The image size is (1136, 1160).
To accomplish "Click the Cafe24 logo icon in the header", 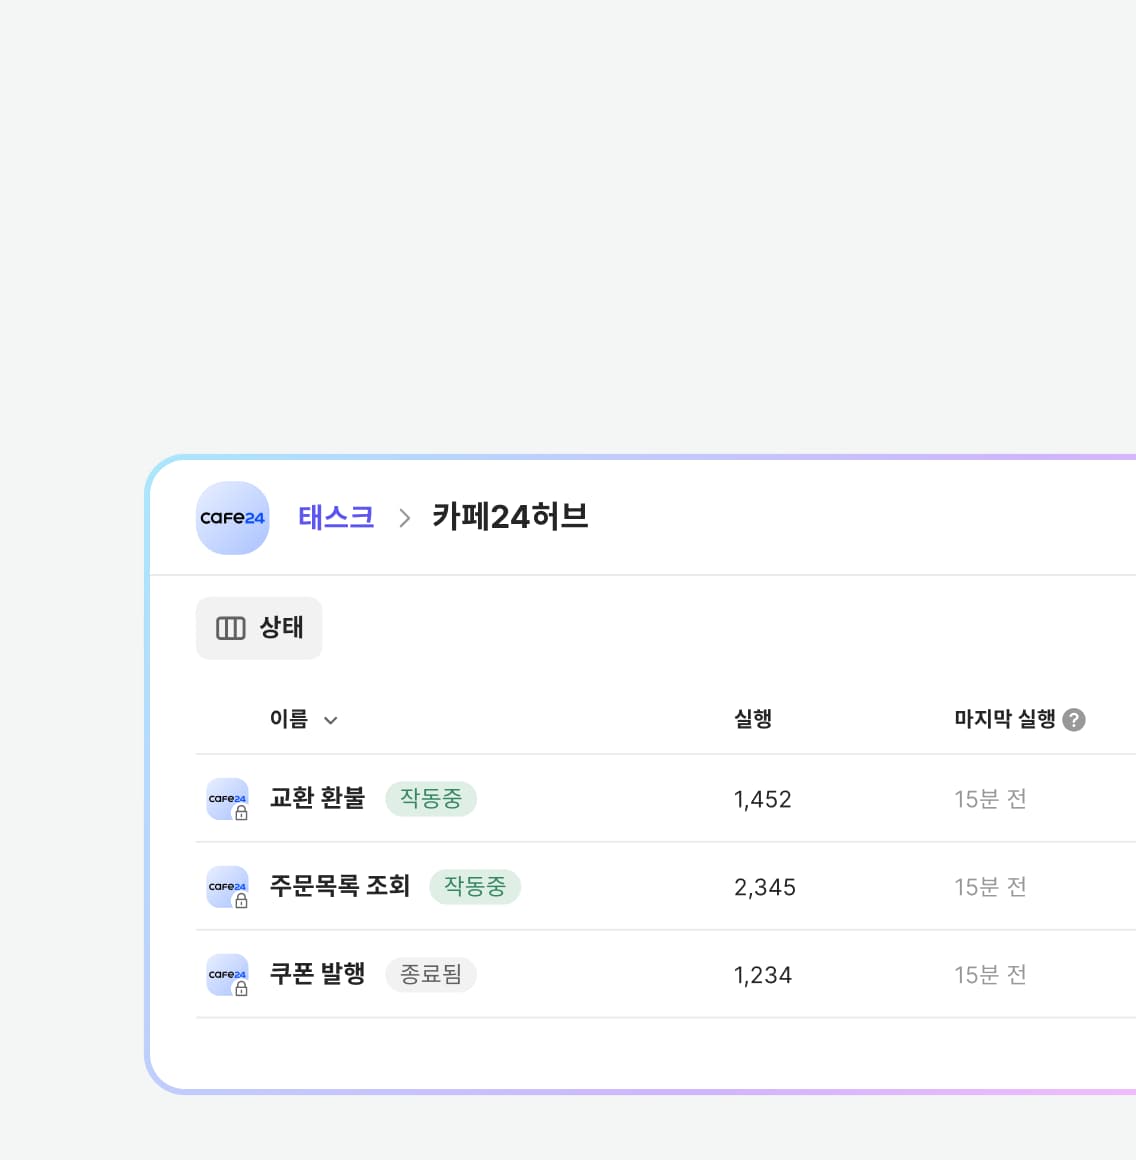I will 232,518.
